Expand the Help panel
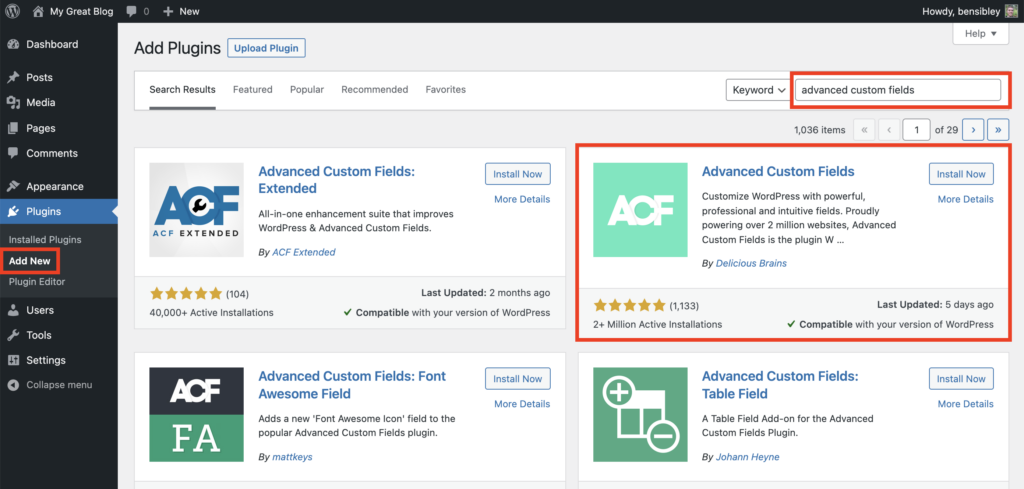This screenshot has height=489, width=1024. (x=980, y=33)
